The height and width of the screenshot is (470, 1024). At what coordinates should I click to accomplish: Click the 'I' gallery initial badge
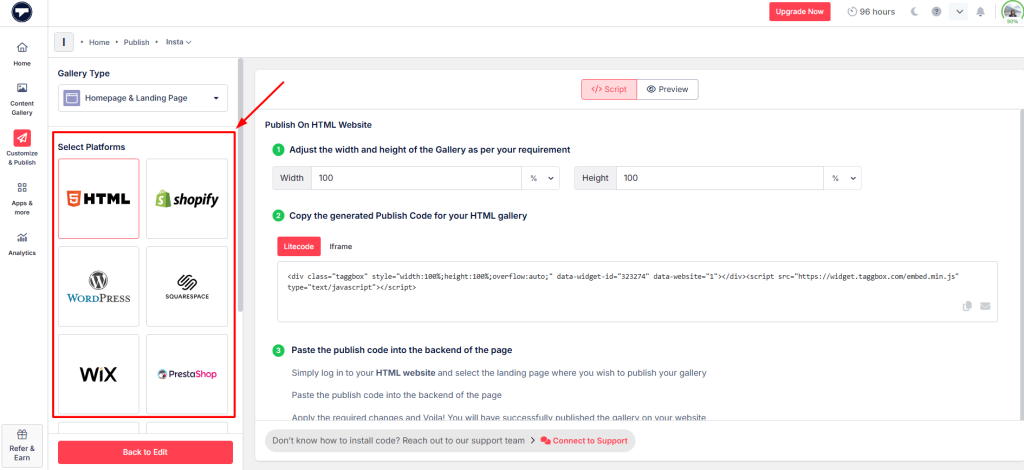[63, 42]
